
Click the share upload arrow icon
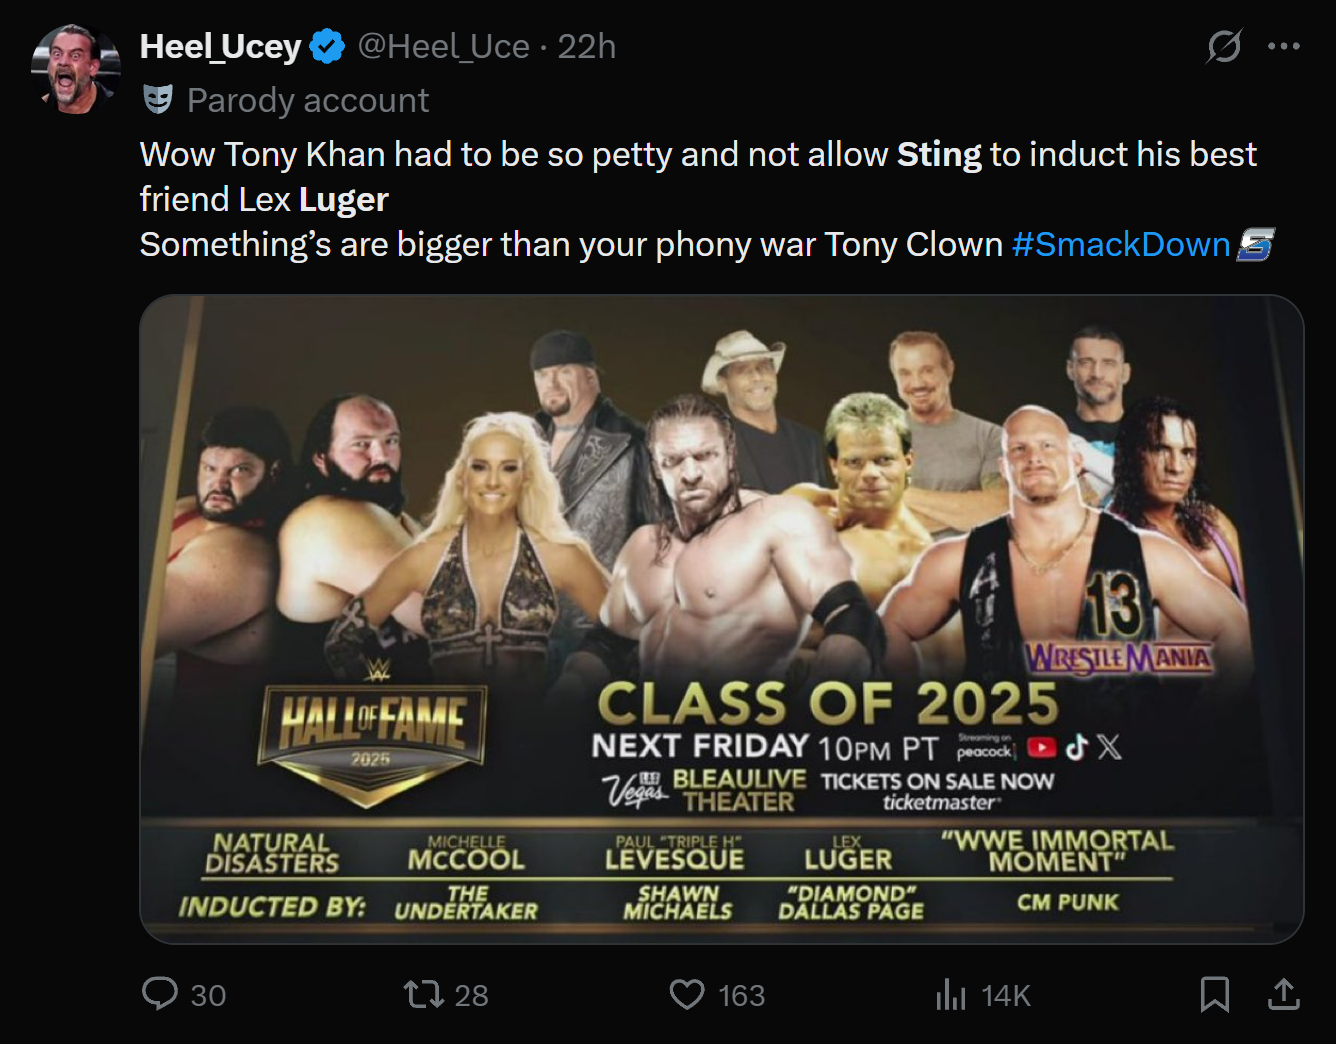1283,994
